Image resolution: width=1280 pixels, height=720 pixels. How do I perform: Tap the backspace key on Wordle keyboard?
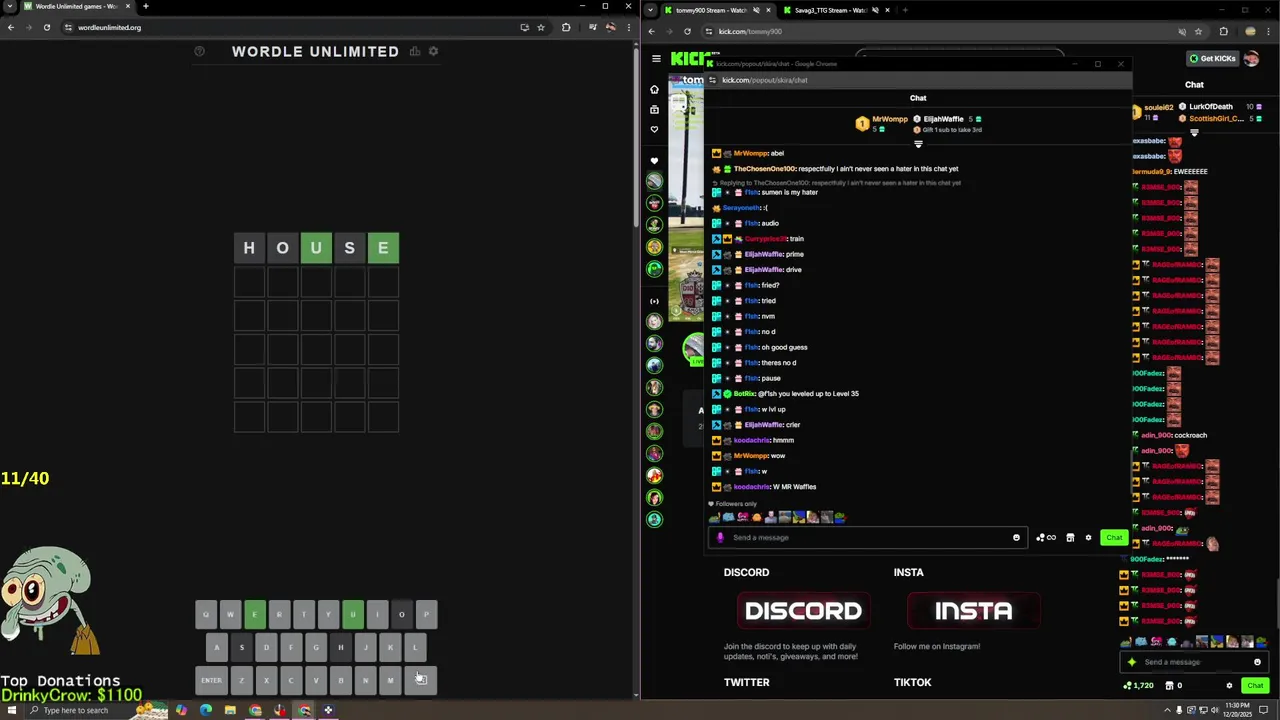[x=421, y=680]
